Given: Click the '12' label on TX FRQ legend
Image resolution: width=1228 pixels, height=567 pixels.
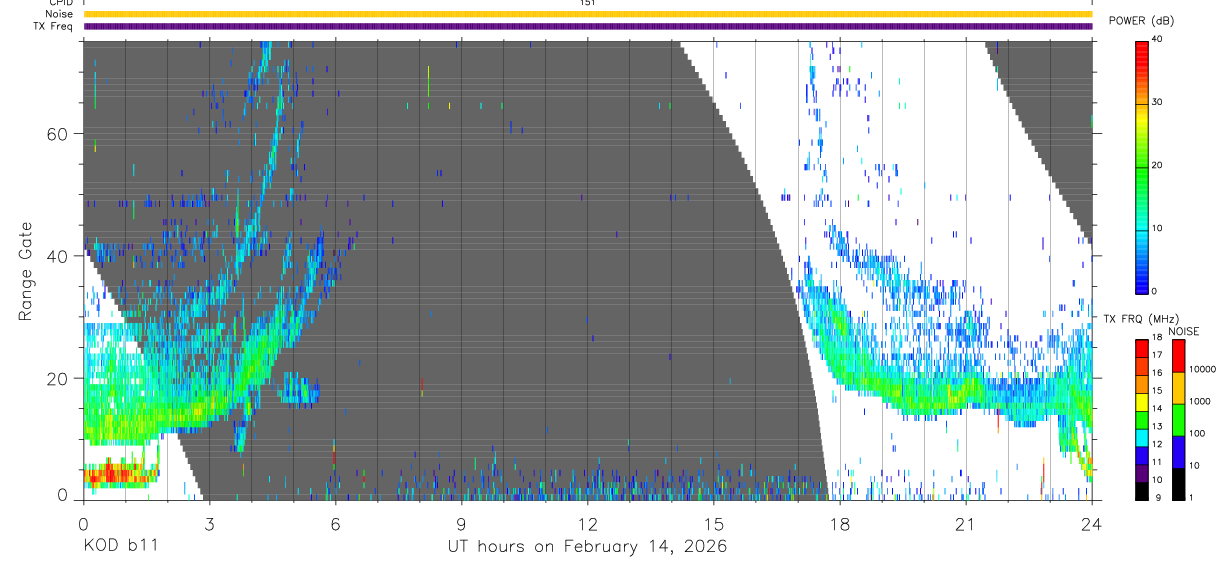Looking at the screenshot, I should pos(1158,444).
